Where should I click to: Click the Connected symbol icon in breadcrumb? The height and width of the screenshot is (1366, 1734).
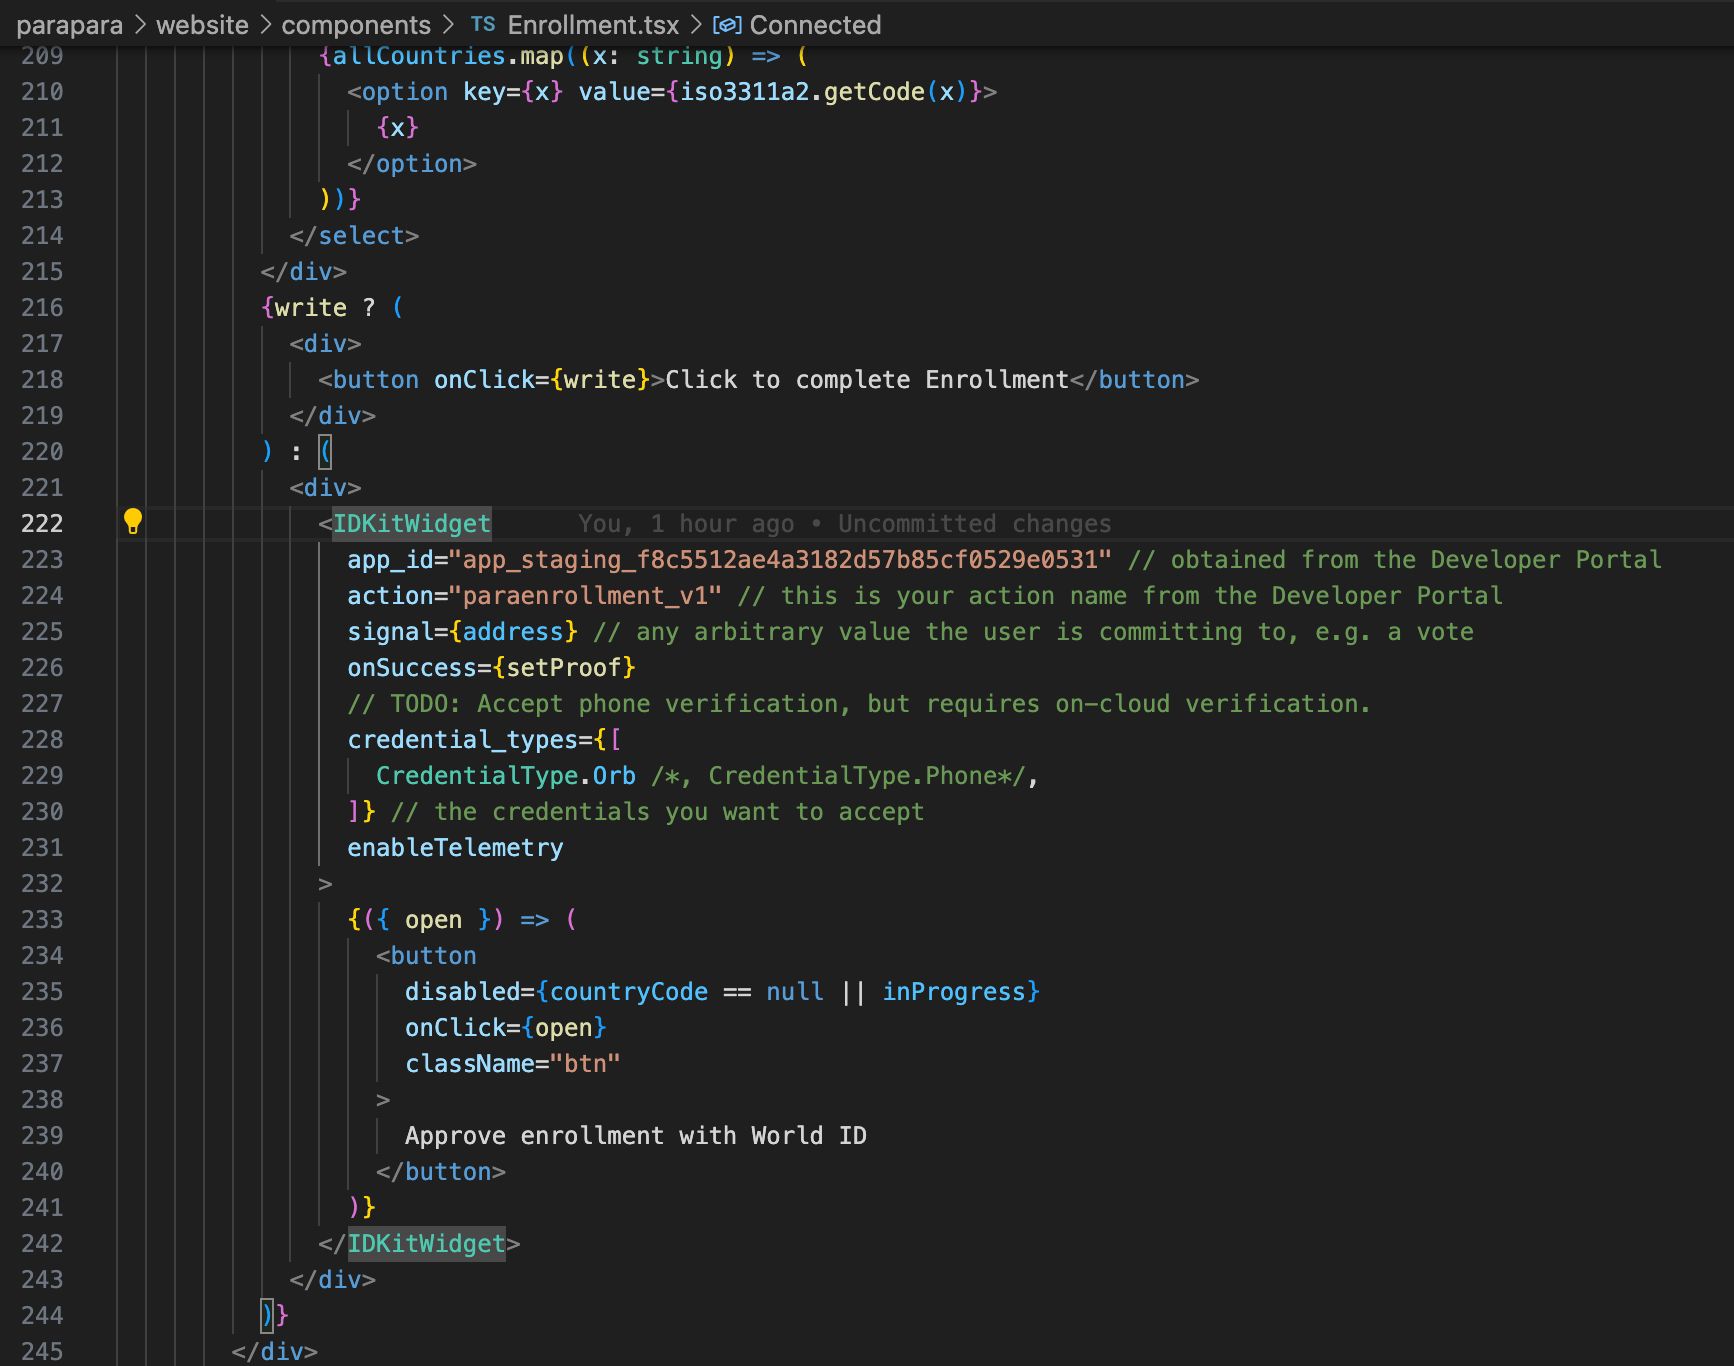(727, 25)
